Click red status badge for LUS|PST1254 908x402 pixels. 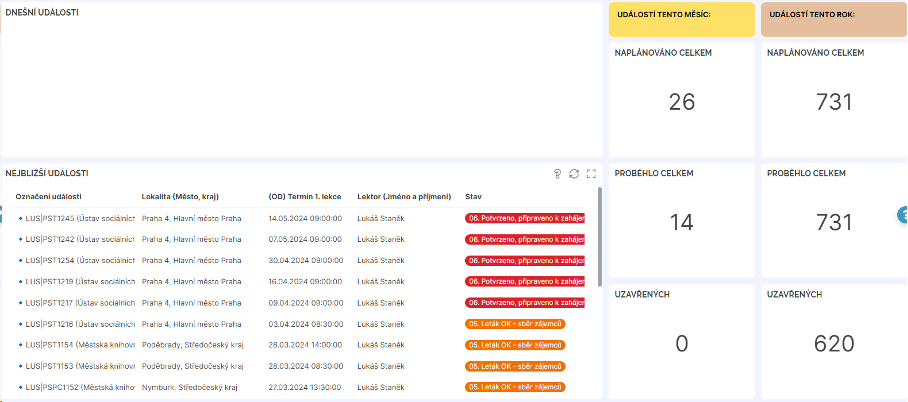coord(524,261)
